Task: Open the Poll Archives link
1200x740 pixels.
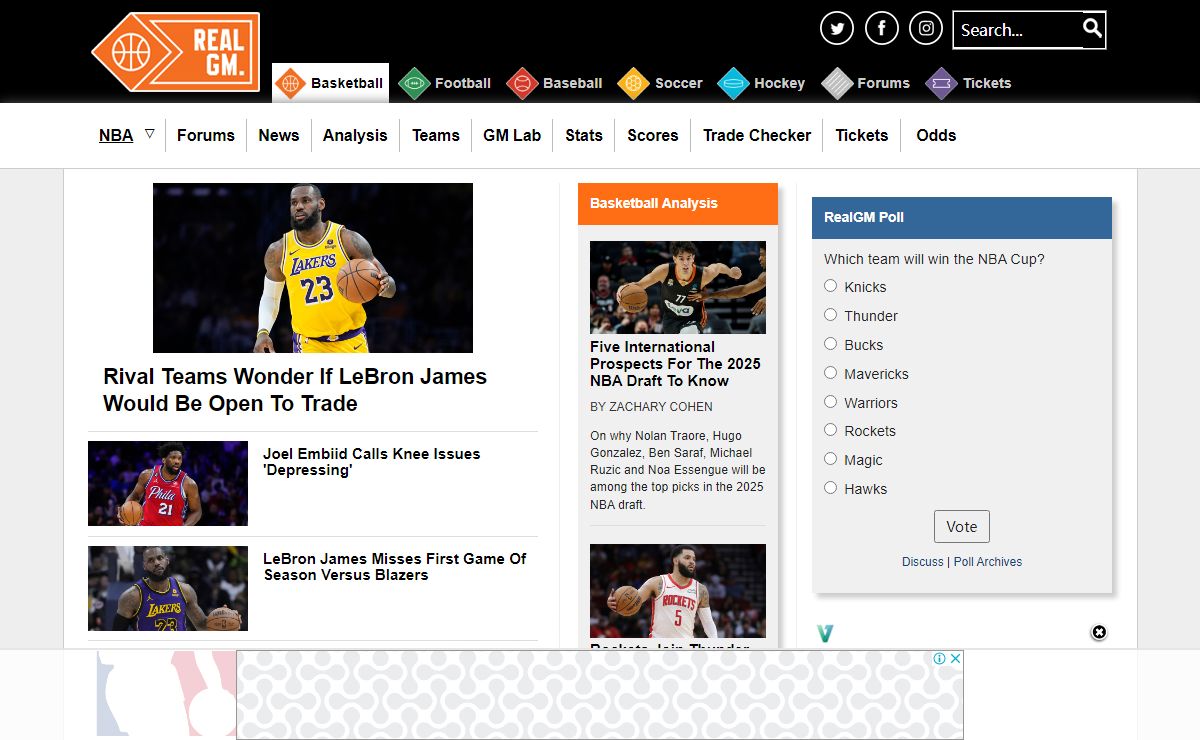Action: coord(988,562)
